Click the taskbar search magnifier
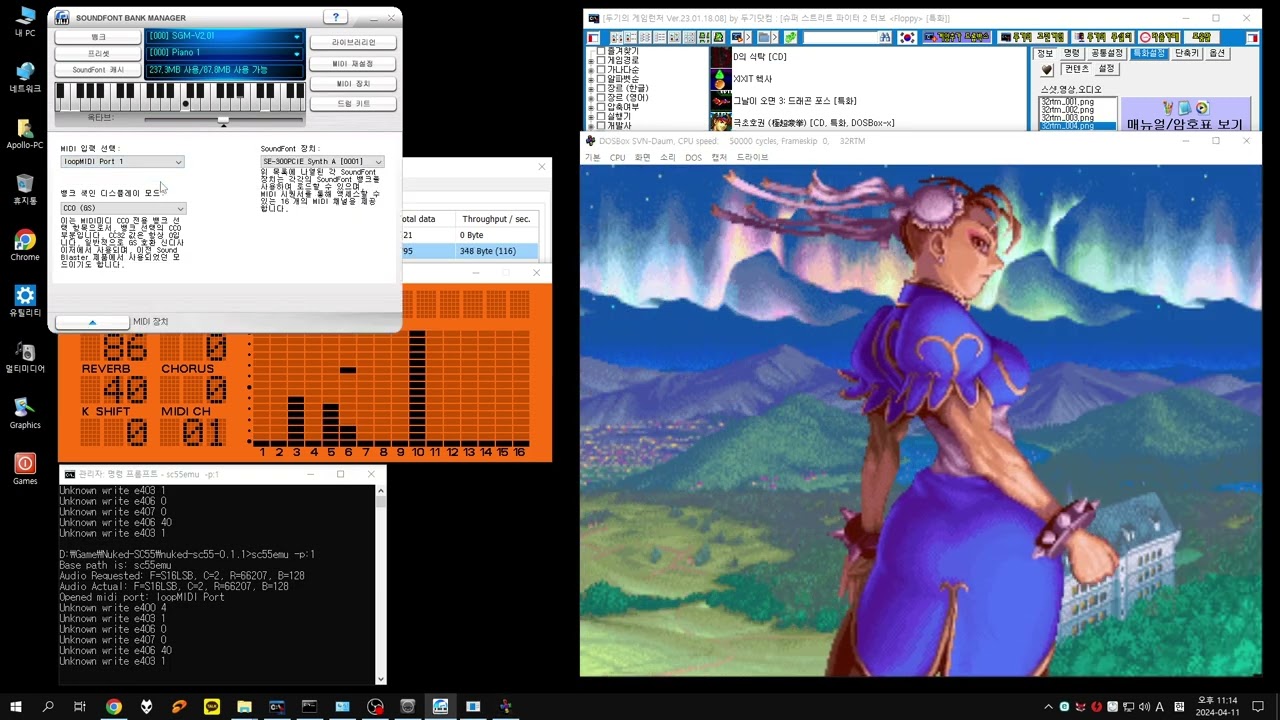This screenshot has height=720, width=1280. point(48,706)
